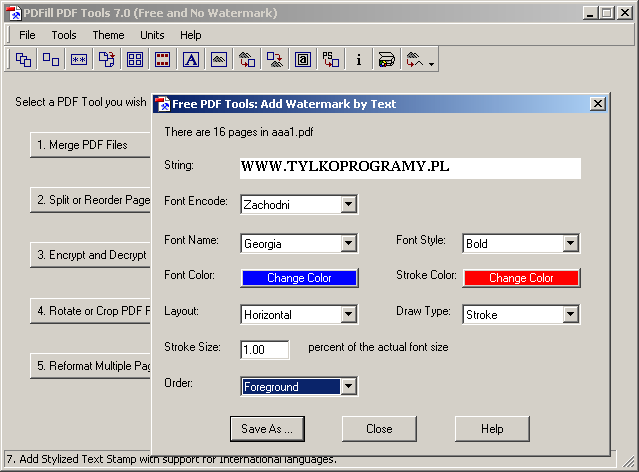This screenshot has width=639, height=472.
Task: Click the 'Stroke Size:' label
Action: (192, 347)
